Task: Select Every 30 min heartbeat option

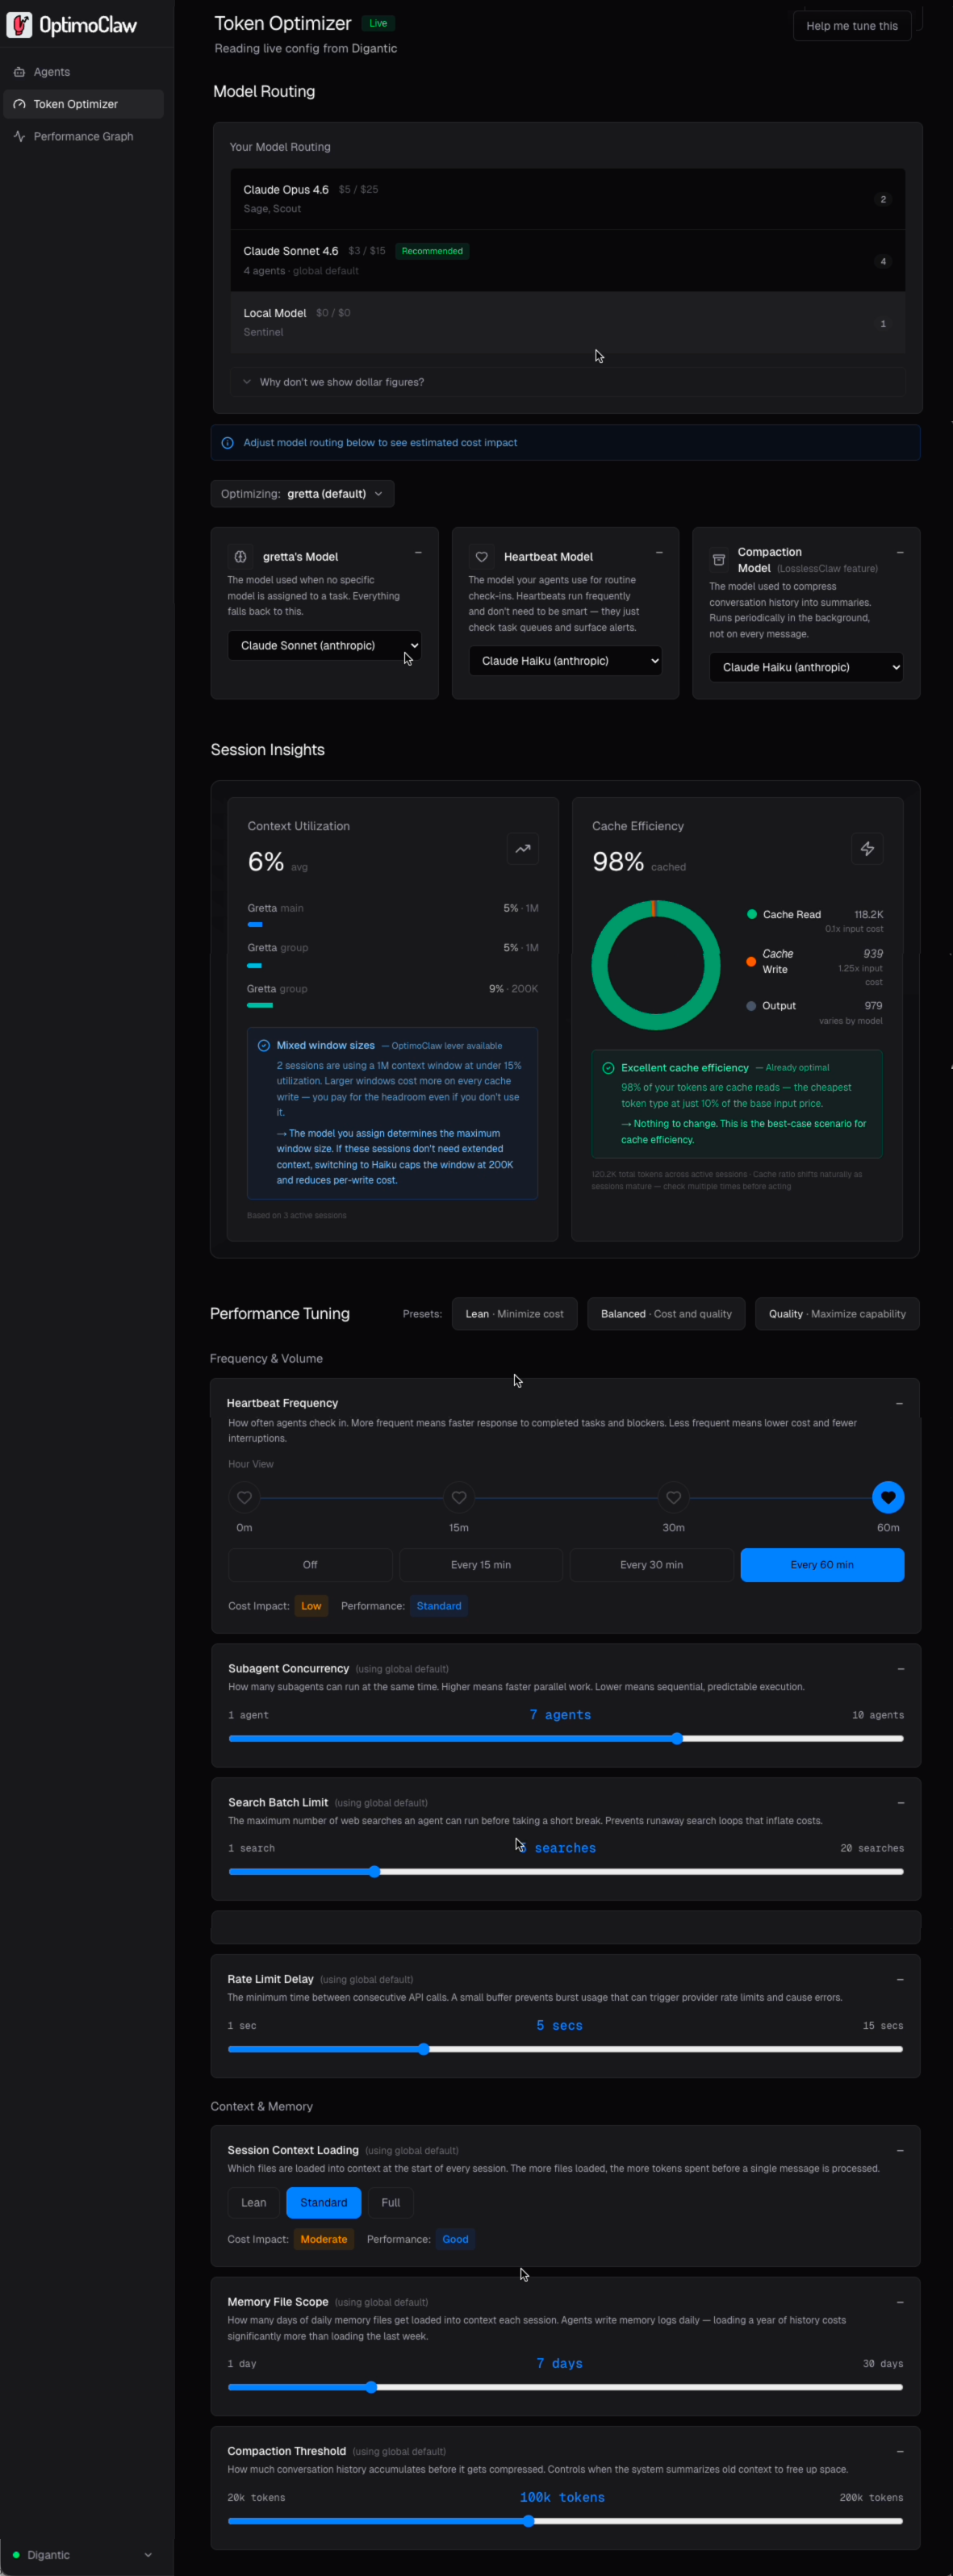Action: tap(652, 1565)
